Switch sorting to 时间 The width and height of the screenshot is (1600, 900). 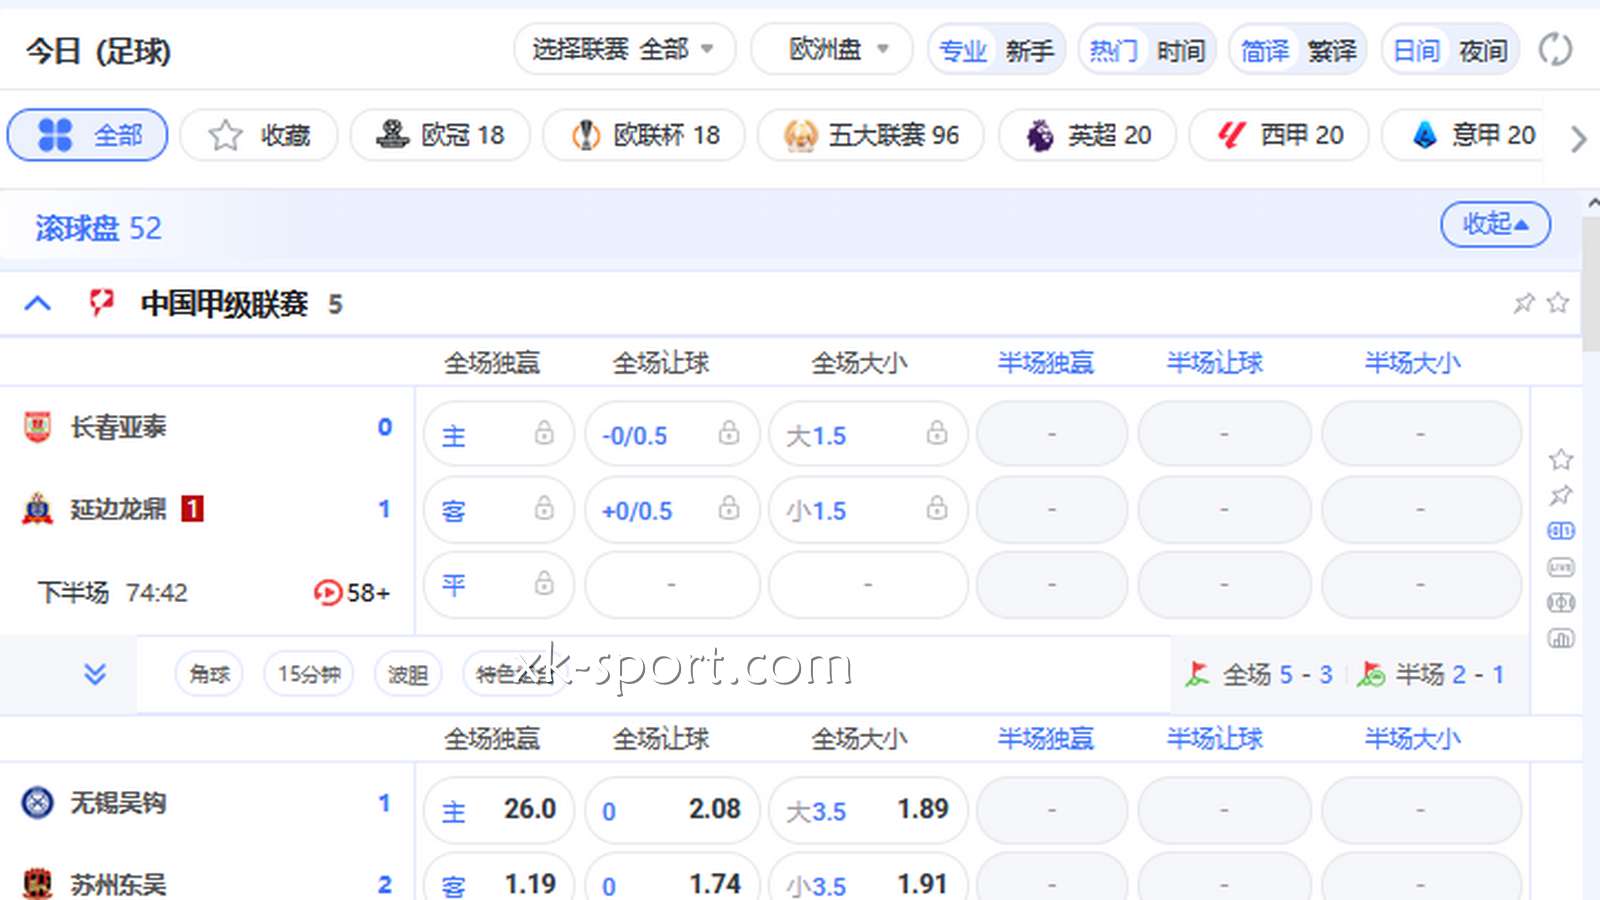[1181, 50]
